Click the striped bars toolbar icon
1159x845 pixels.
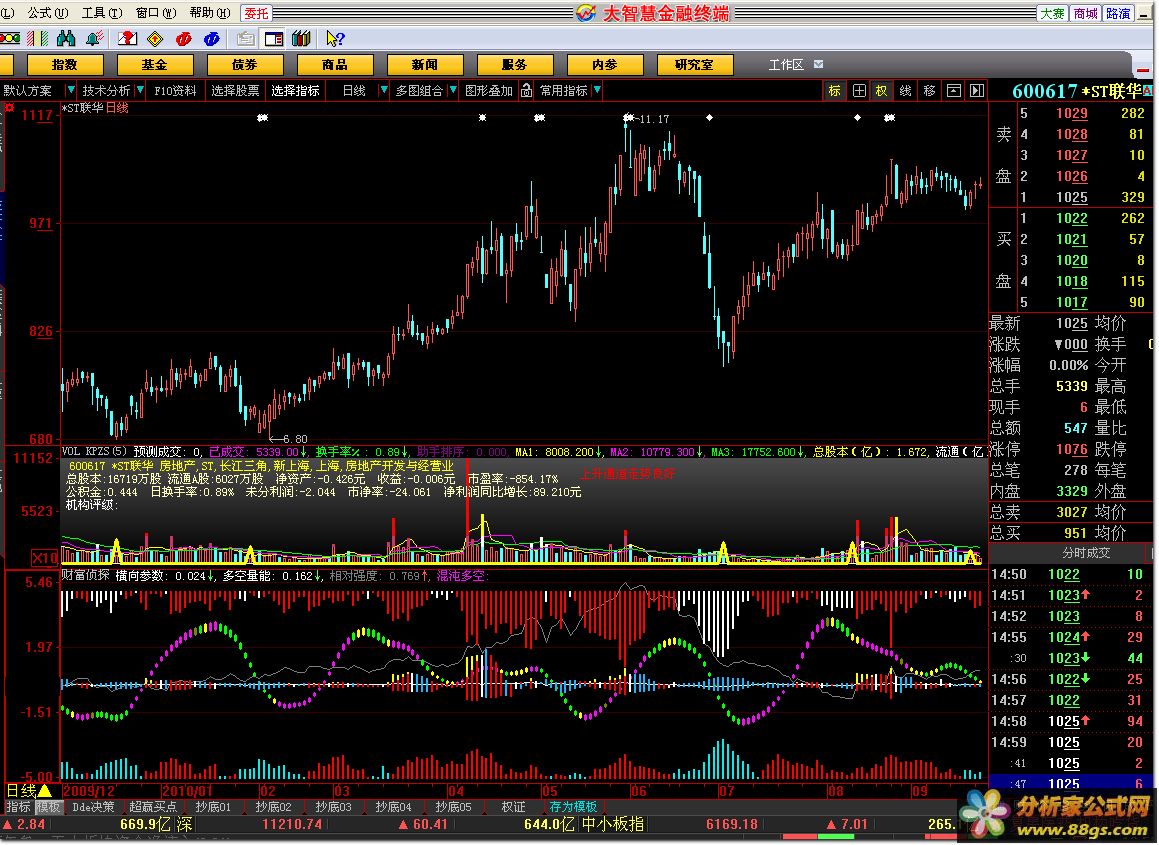pyautogui.click(x=37, y=38)
